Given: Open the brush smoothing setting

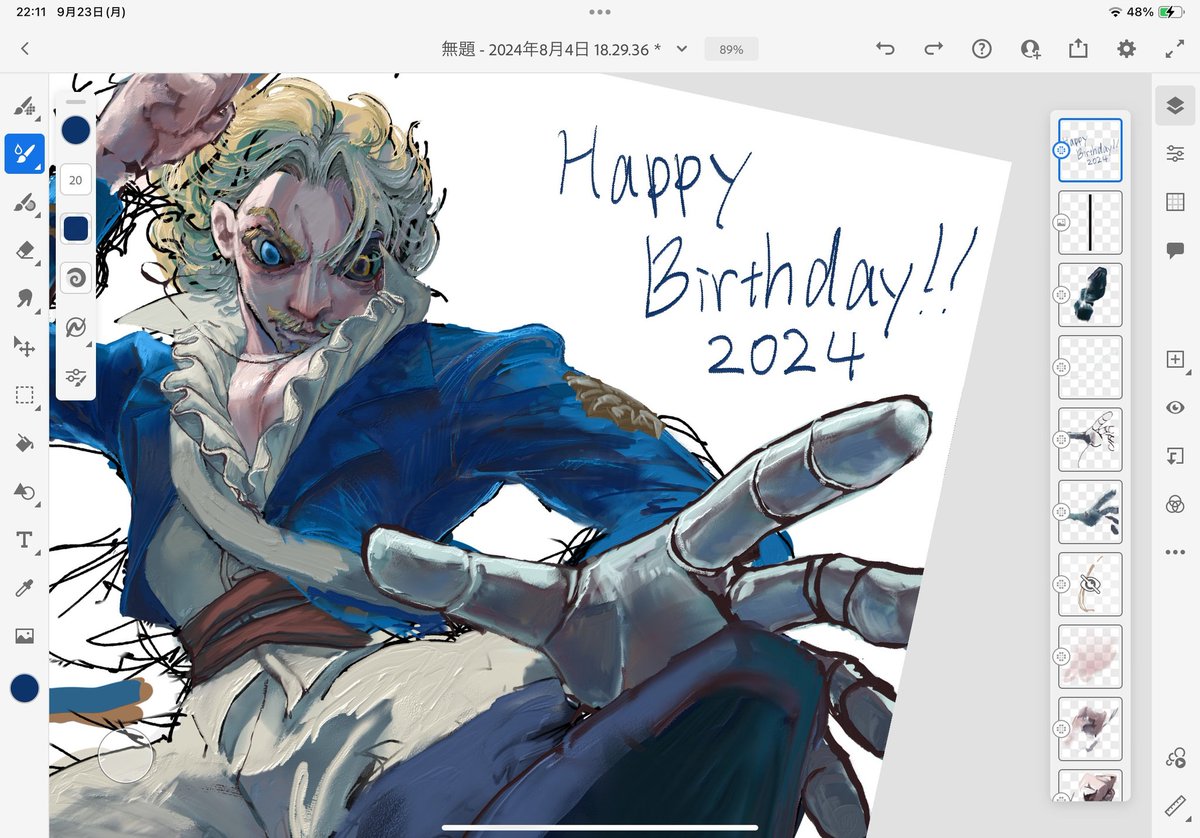Looking at the screenshot, I should point(76,328).
